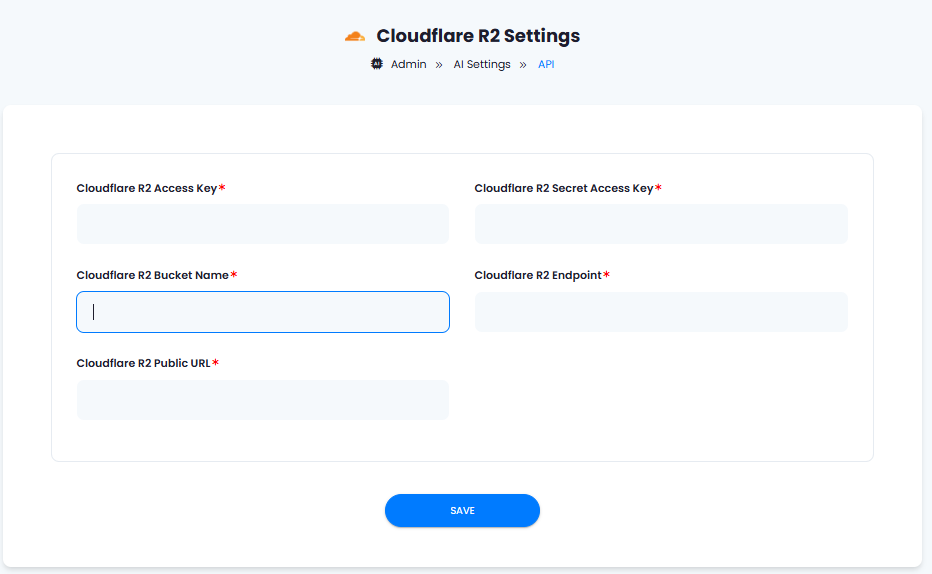Click the Cloudflare R2 Public URL label
Image resolution: width=932 pixels, height=574 pixels.
[x=143, y=363]
